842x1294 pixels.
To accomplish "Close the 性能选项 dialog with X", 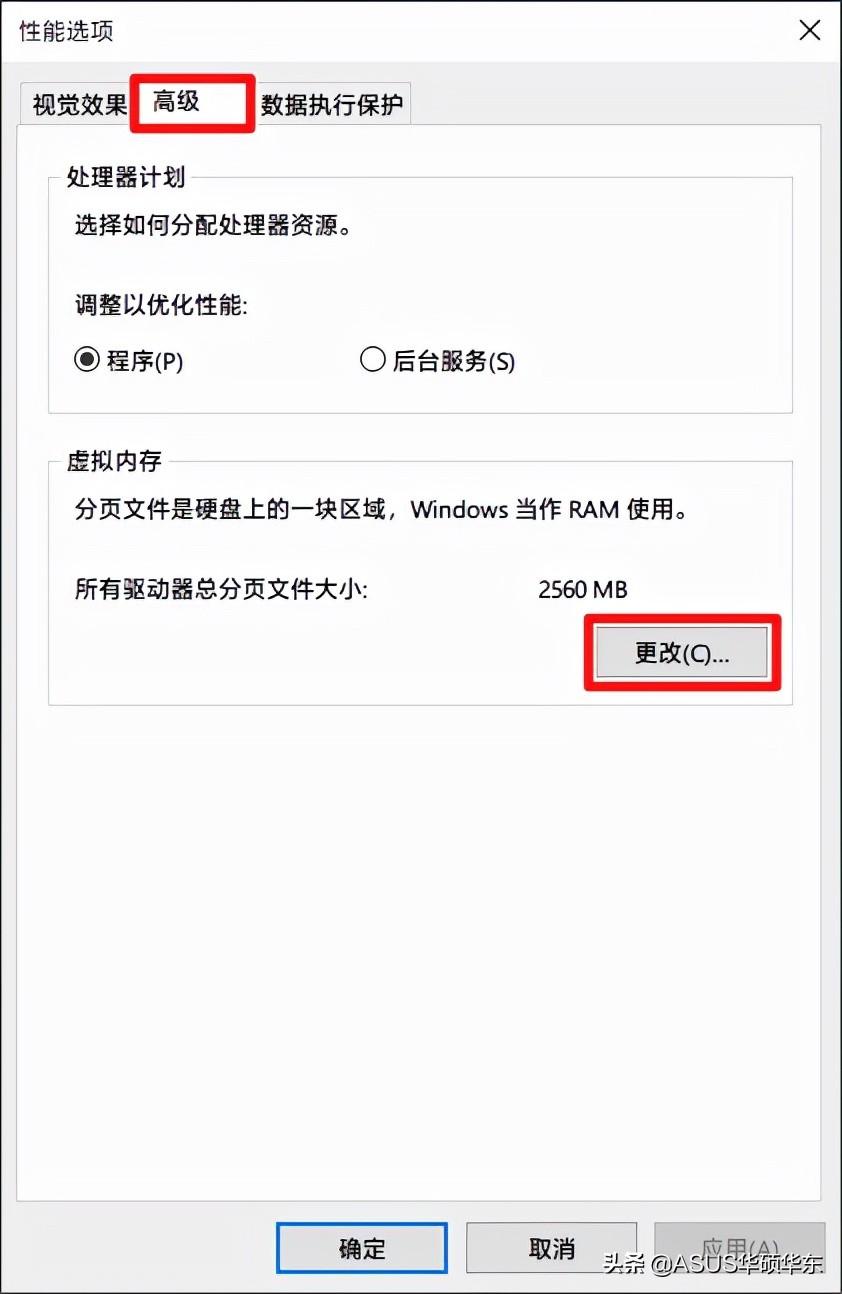I will pyautogui.click(x=810, y=30).
